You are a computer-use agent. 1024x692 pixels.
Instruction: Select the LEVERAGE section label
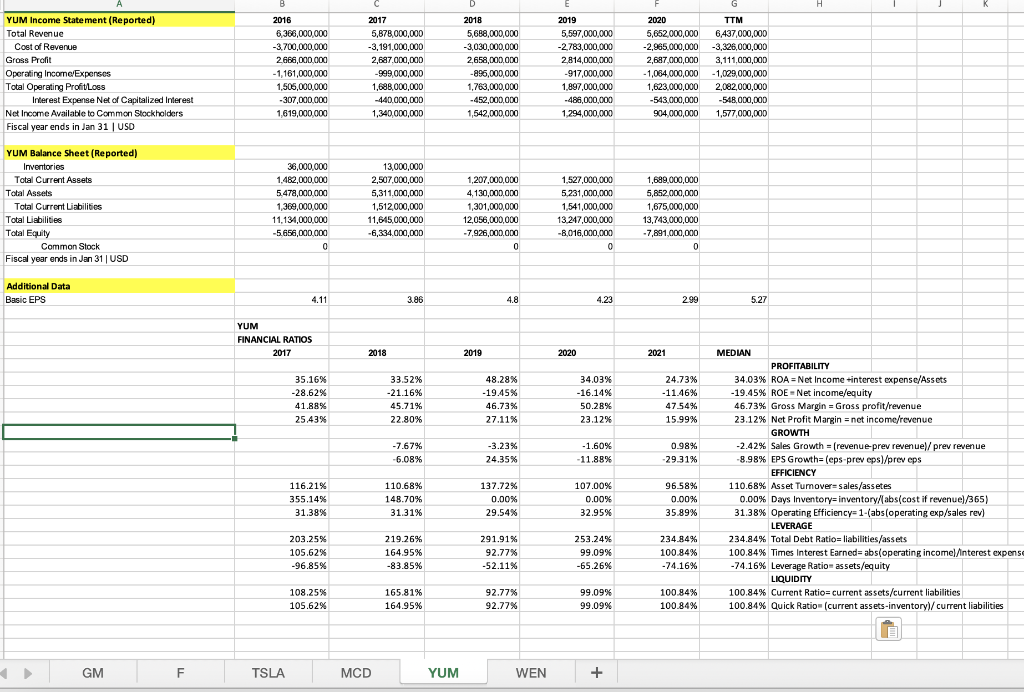[x=792, y=526]
